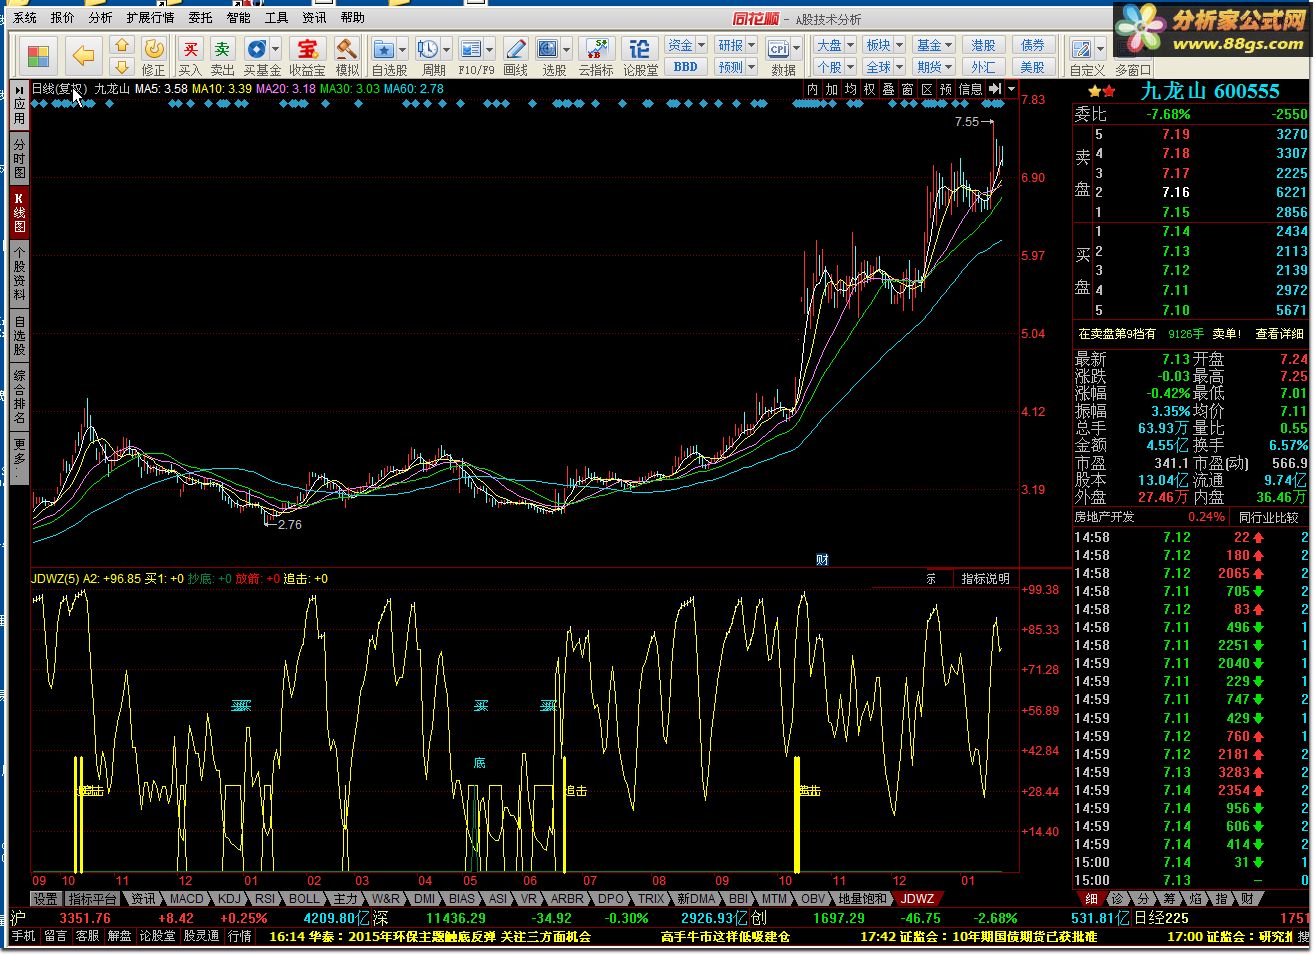Screen dimensions: 1315x955
Task: Open the 报价 menu
Action: [x=62, y=18]
